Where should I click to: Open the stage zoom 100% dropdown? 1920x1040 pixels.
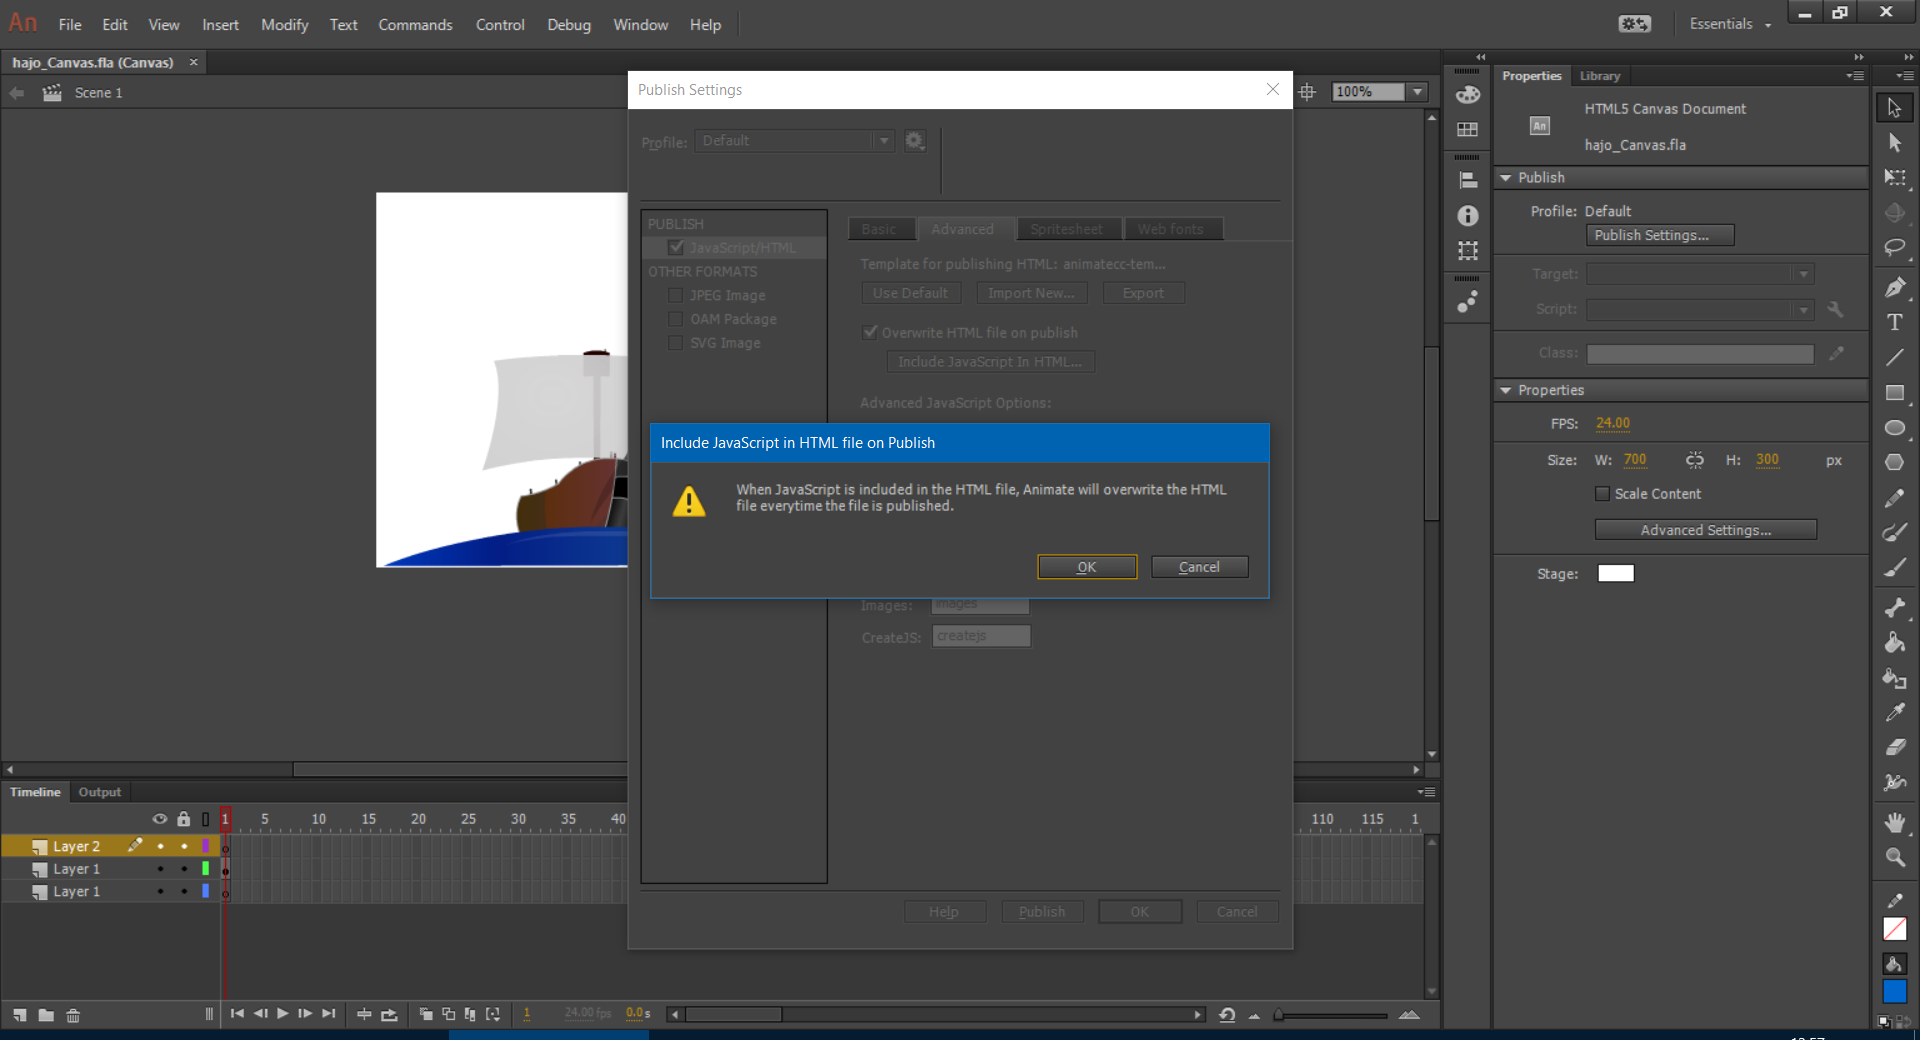click(x=1417, y=92)
